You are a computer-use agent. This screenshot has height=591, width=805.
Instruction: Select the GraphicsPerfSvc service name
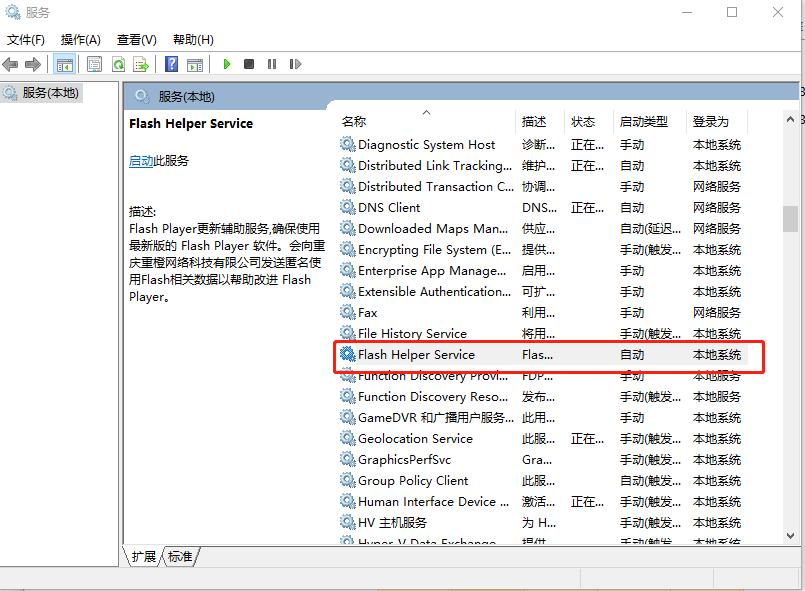[x=405, y=460]
